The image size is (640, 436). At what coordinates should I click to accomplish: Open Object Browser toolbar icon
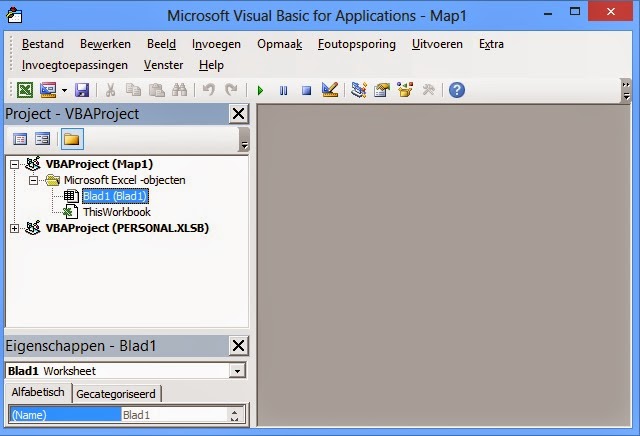405,90
